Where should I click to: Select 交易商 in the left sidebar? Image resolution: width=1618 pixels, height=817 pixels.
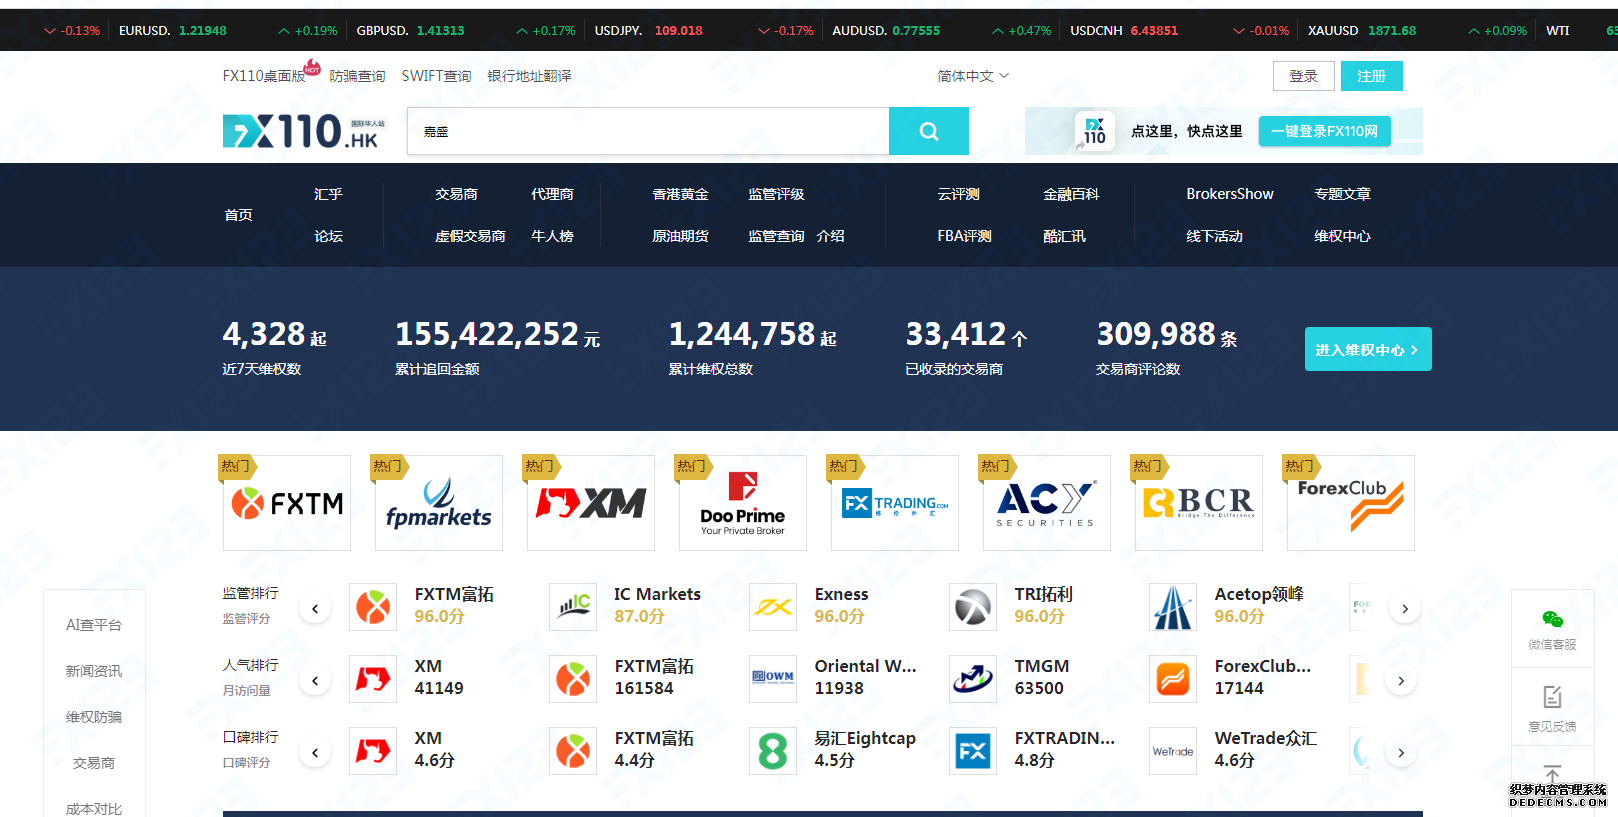[x=94, y=763]
